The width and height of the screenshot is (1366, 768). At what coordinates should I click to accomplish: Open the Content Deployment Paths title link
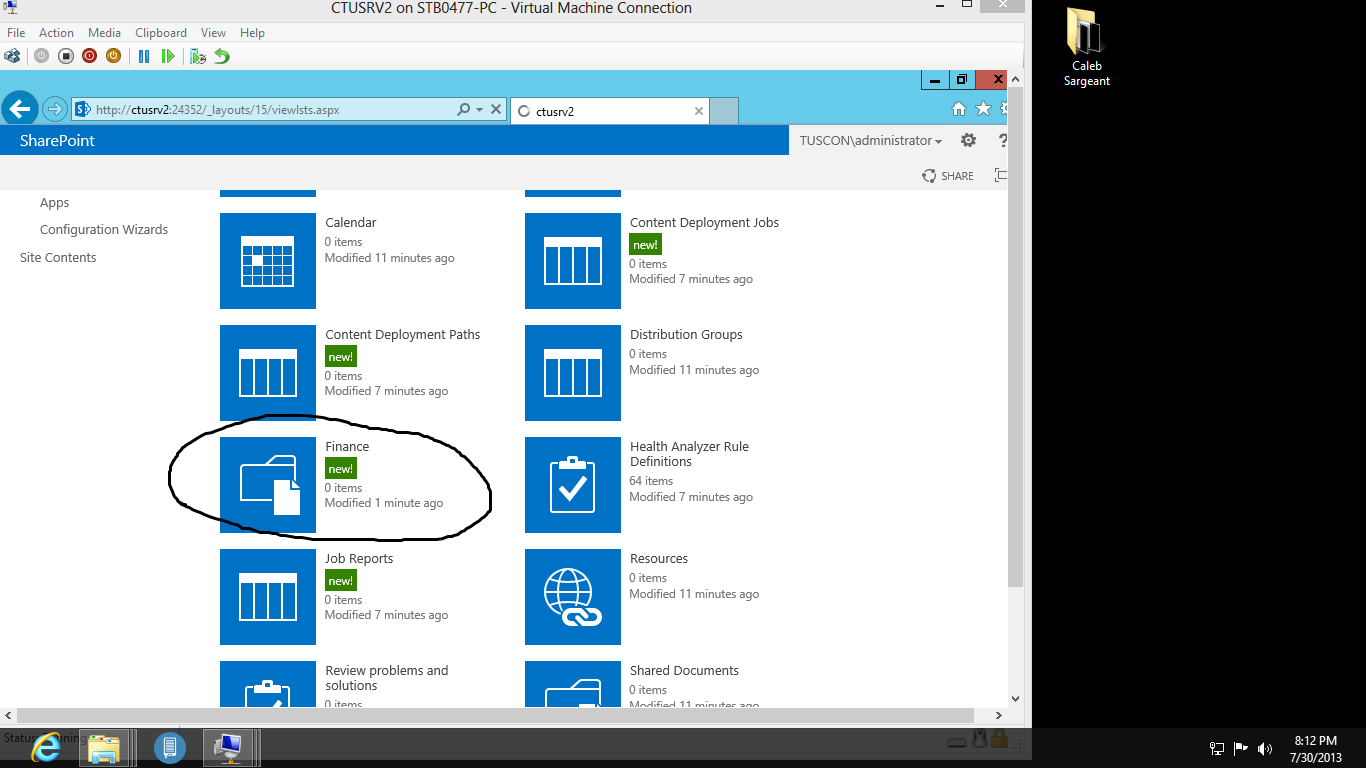click(403, 335)
